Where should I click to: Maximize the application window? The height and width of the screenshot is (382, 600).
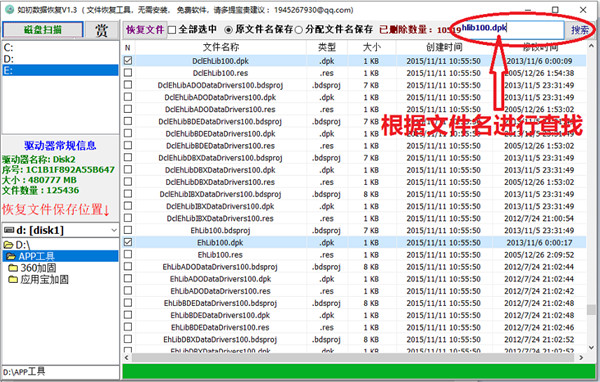[555, 10]
